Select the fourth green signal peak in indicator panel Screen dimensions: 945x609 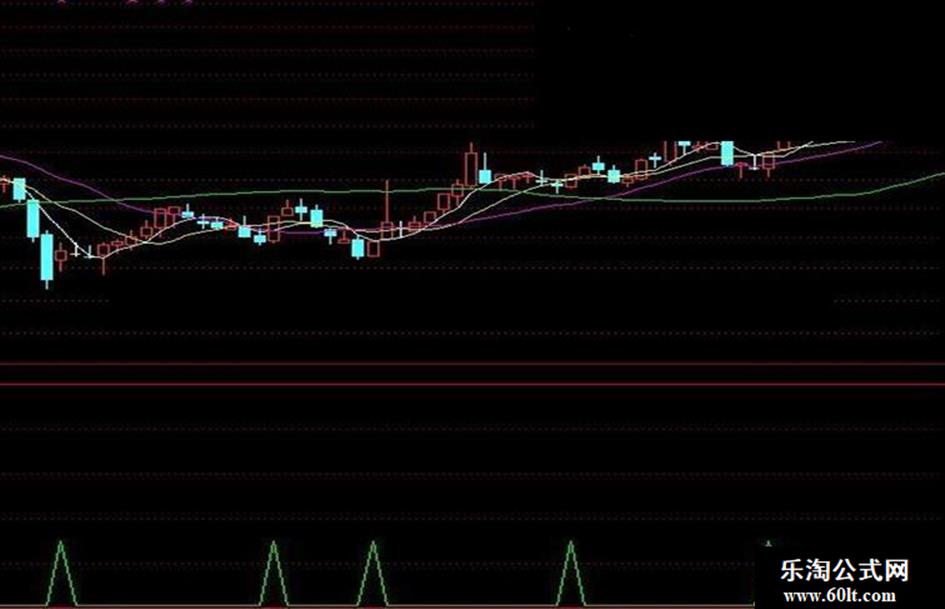click(x=570, y=573)
